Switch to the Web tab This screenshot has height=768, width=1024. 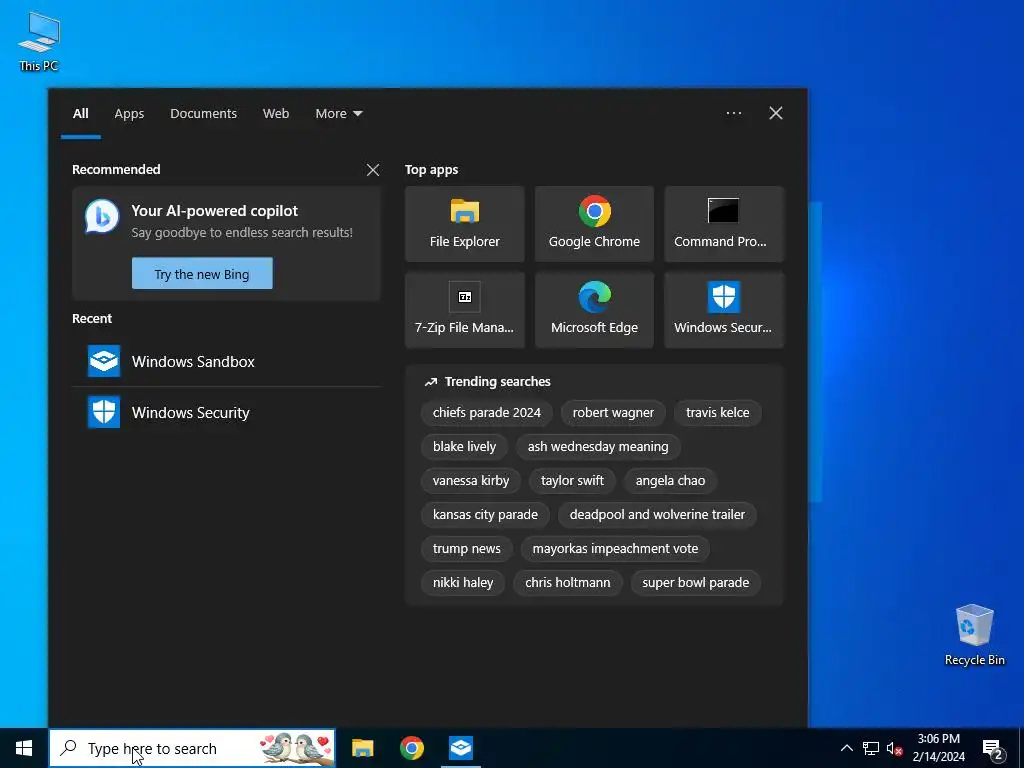(x=276, y=114)
